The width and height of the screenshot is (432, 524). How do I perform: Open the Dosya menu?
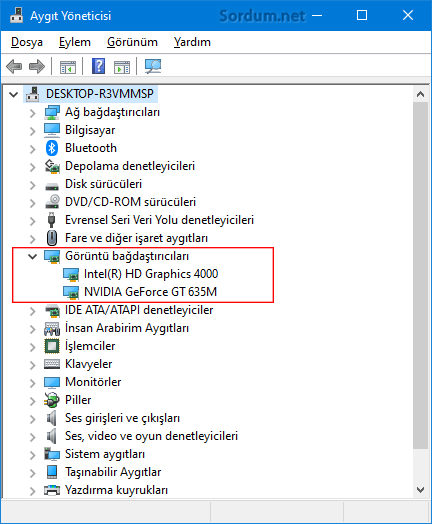[27, 42]
